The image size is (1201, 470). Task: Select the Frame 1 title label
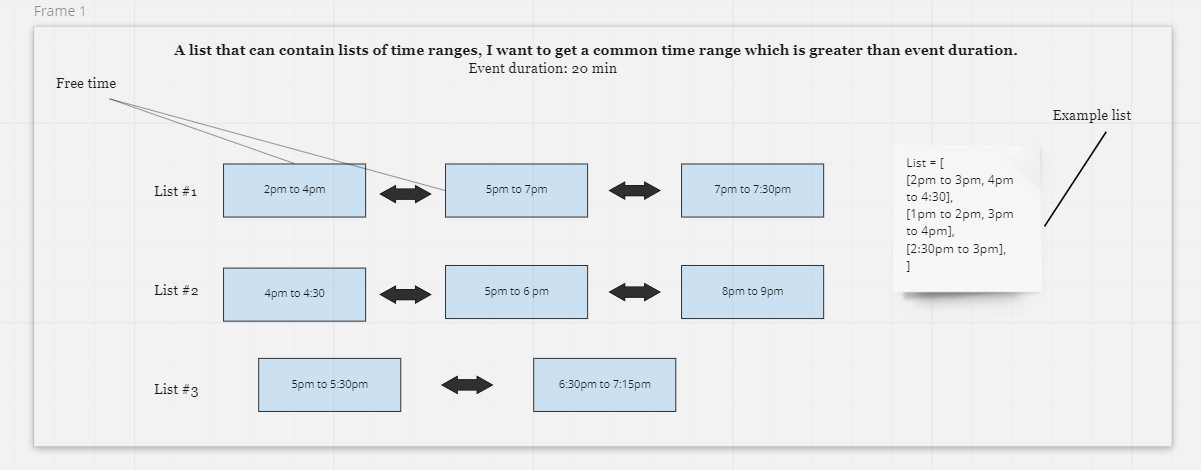(x=60, y=11)
